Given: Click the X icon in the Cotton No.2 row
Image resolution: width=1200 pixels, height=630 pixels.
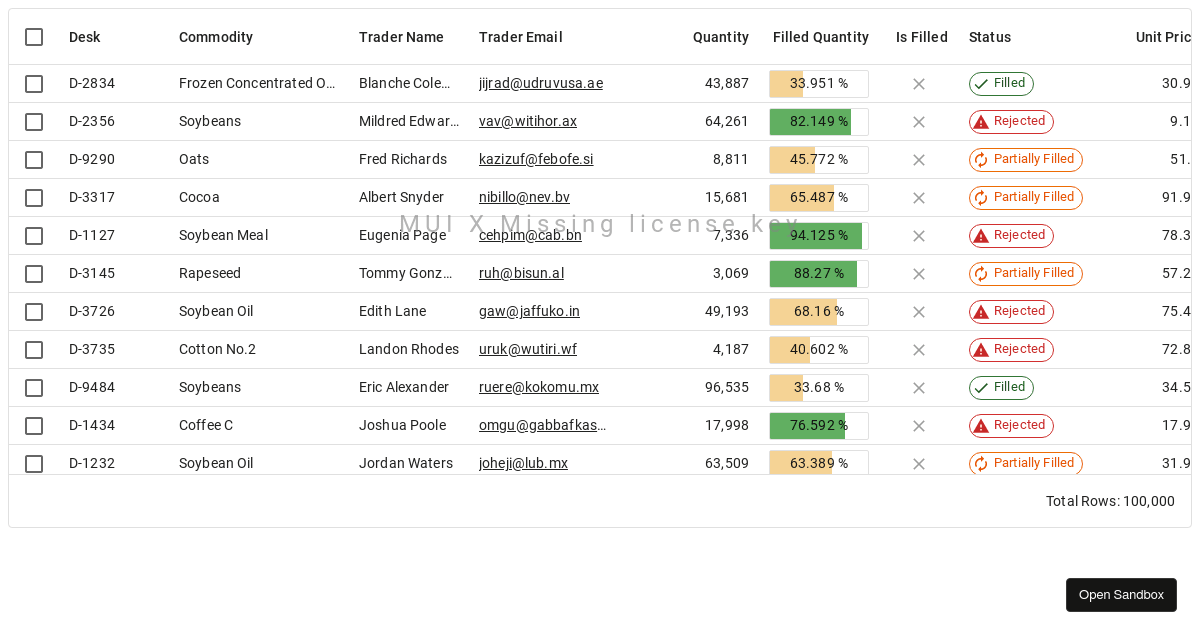Looking at the screenshot, I should point(919,350).
